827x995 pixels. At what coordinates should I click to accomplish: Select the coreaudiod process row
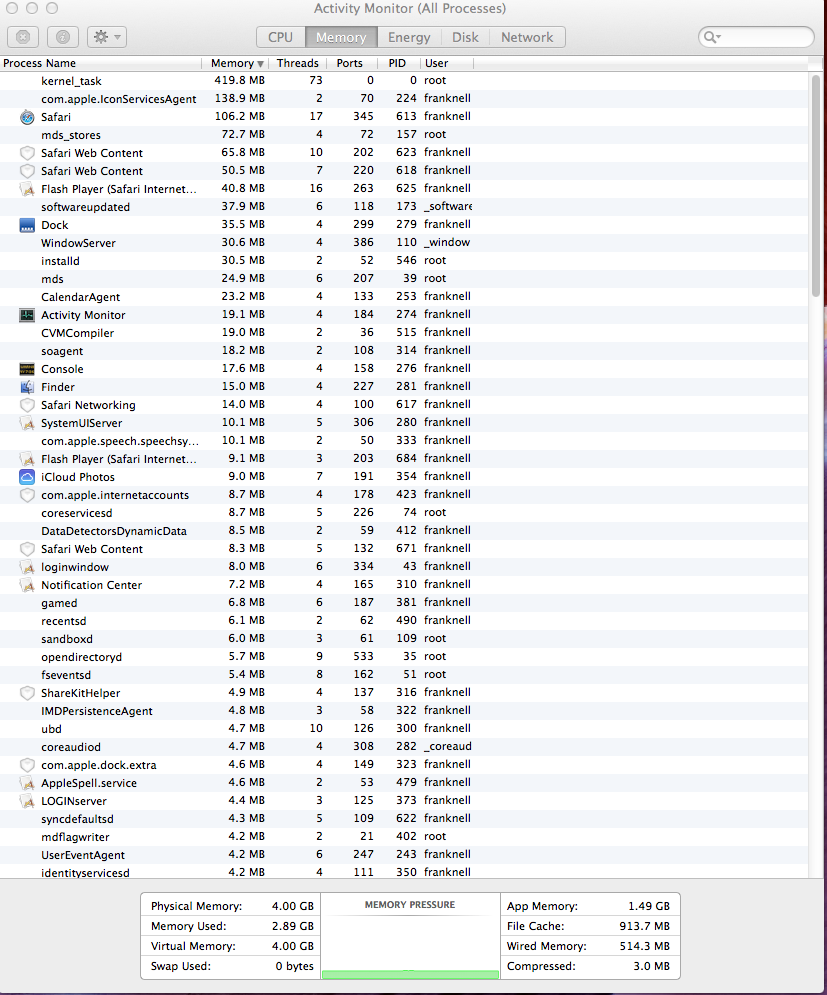point(404,747)
